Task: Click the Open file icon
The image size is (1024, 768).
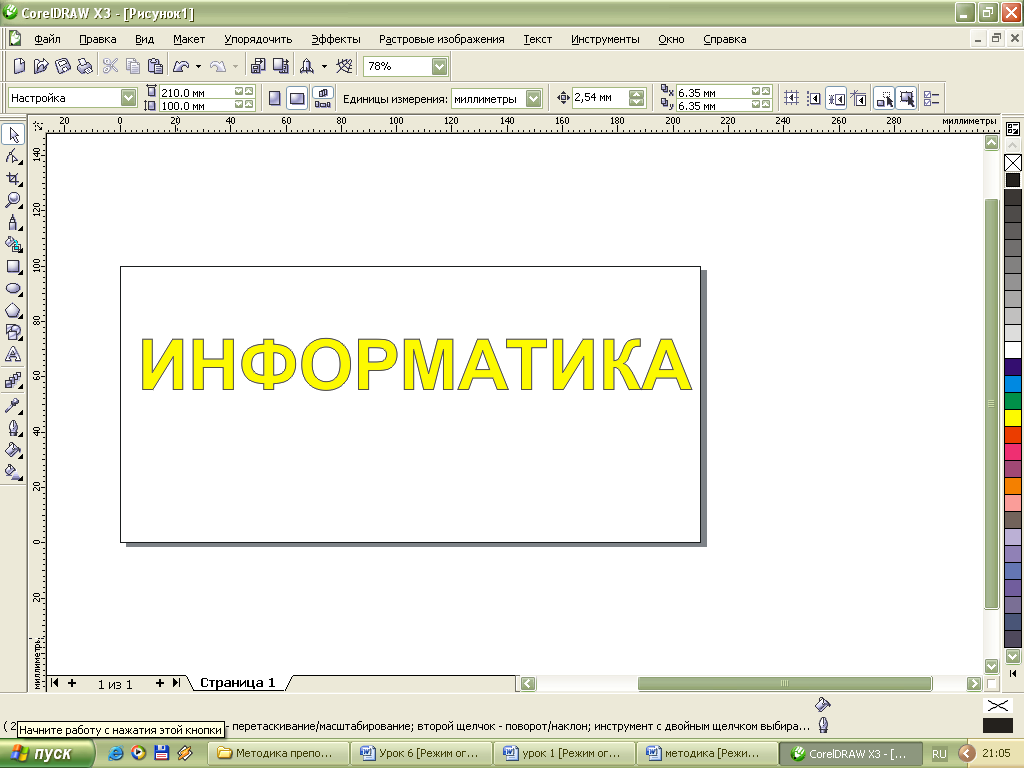Action: [x=41, y=66]
